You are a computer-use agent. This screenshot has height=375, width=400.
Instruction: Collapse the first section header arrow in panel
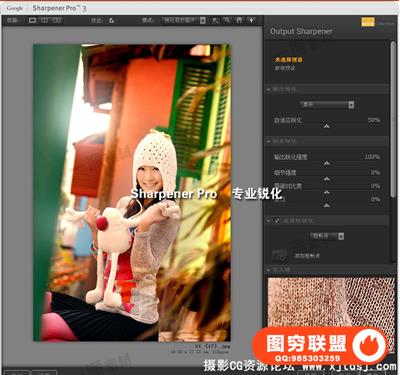point(268,90)
